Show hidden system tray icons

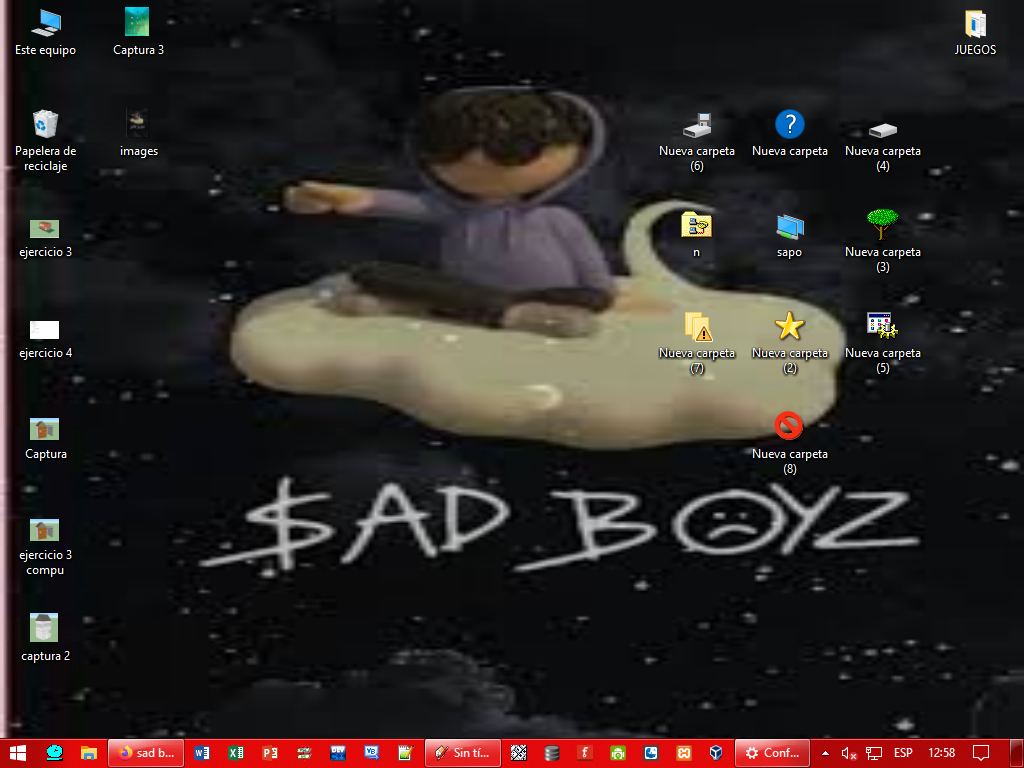(x=825, y=753)
